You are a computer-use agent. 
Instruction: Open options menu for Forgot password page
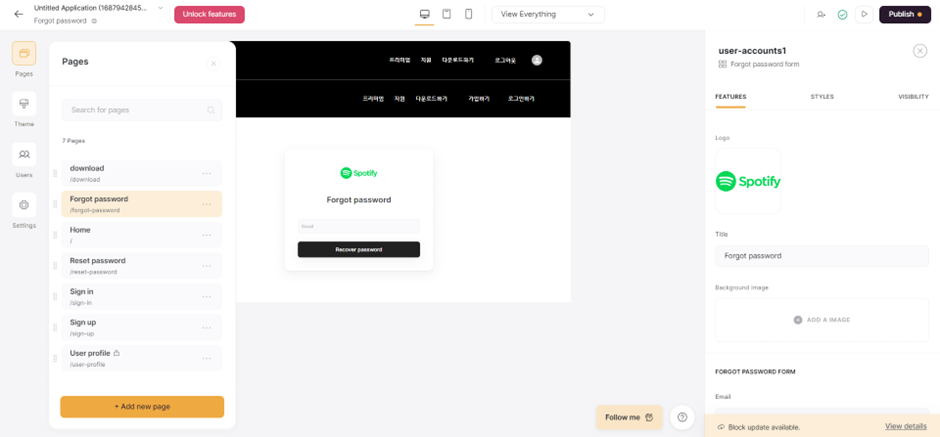207,204
